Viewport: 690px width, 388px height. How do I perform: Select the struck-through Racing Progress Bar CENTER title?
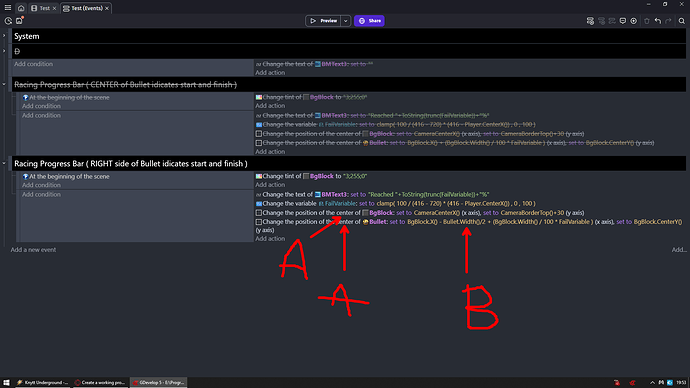[x=125, y=84]
